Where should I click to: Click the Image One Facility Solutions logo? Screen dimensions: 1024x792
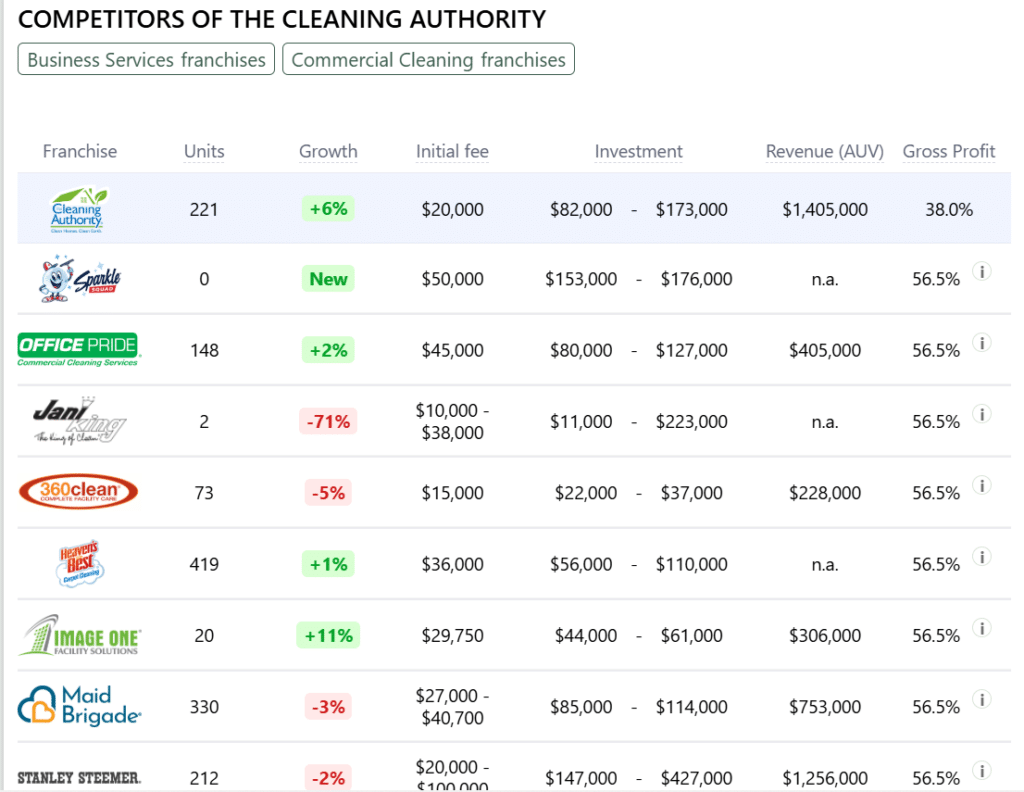click(79, 635)
